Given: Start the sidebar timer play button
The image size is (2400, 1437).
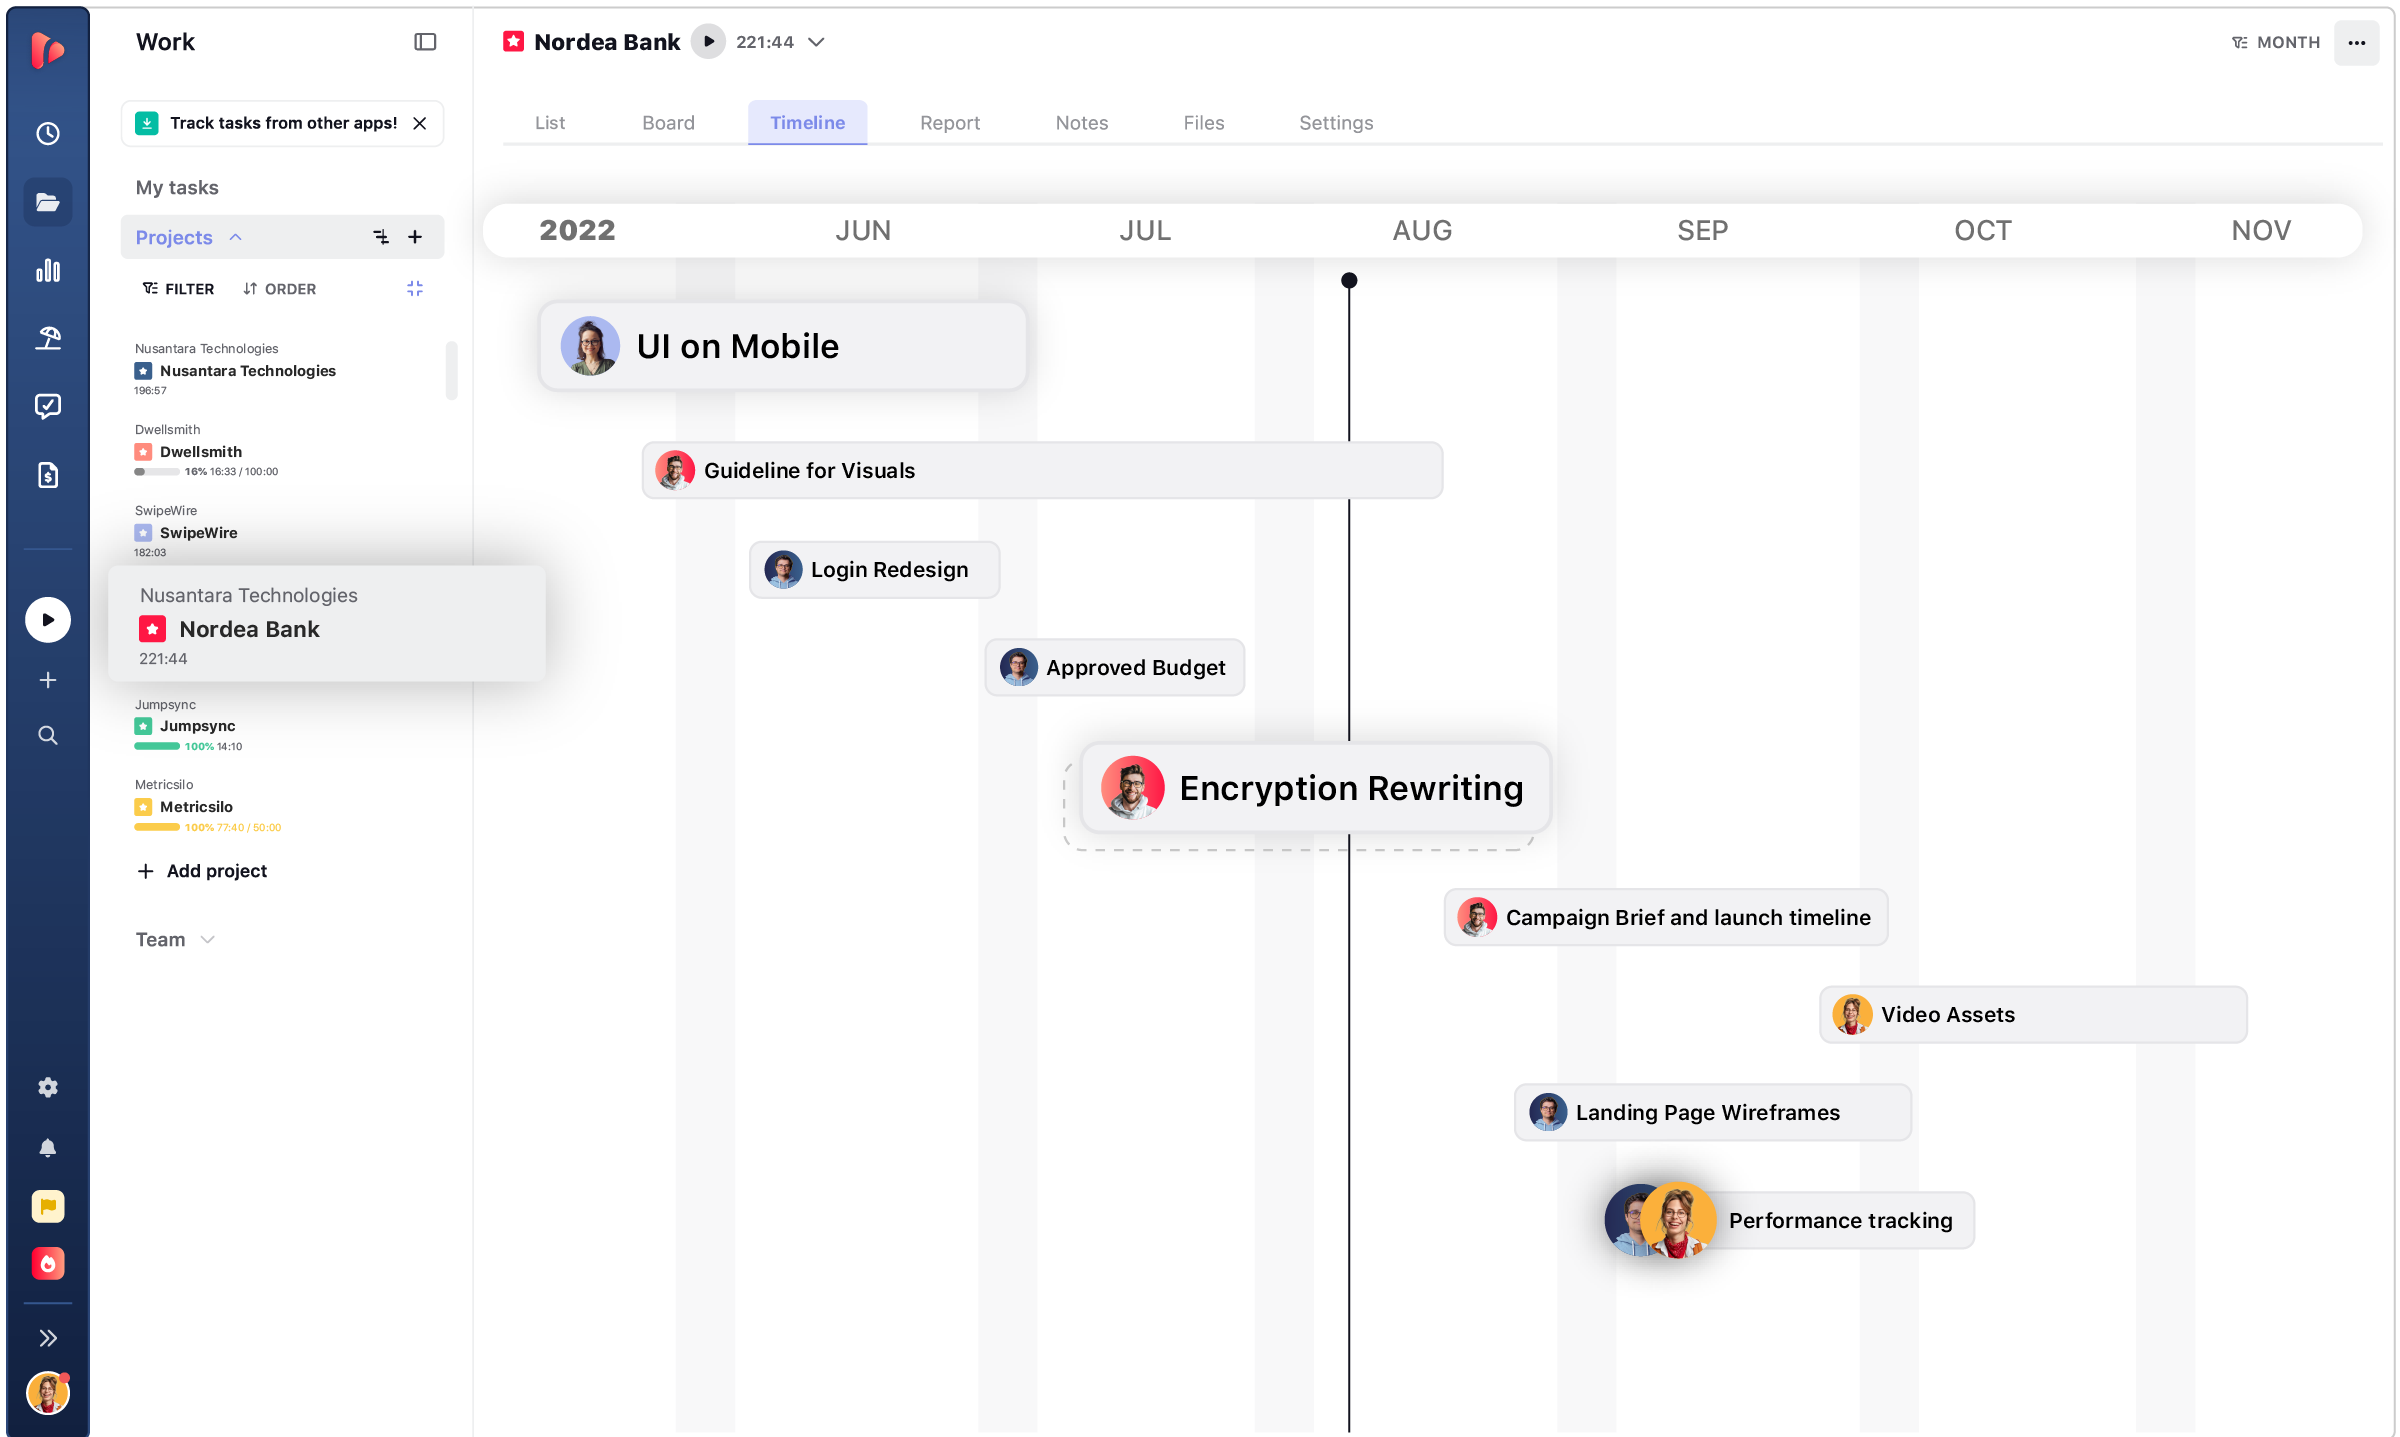Looking at the screenshot, I should [48, 620].
